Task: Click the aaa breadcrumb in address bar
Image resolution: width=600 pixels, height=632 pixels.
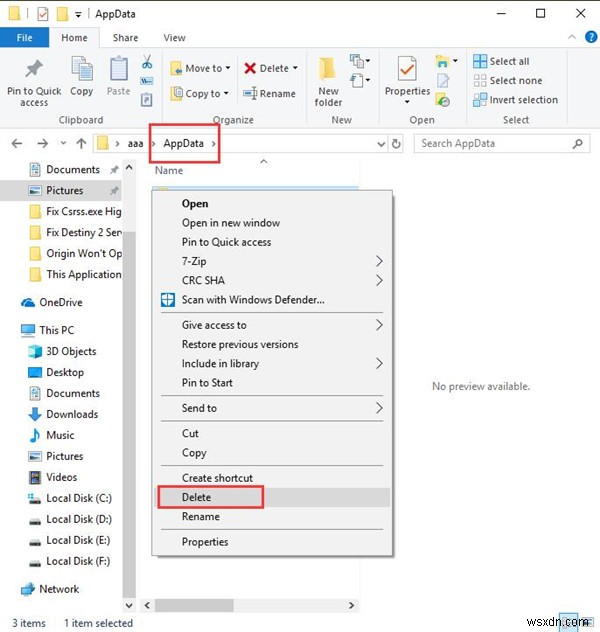Action: [x=135, y=143]
